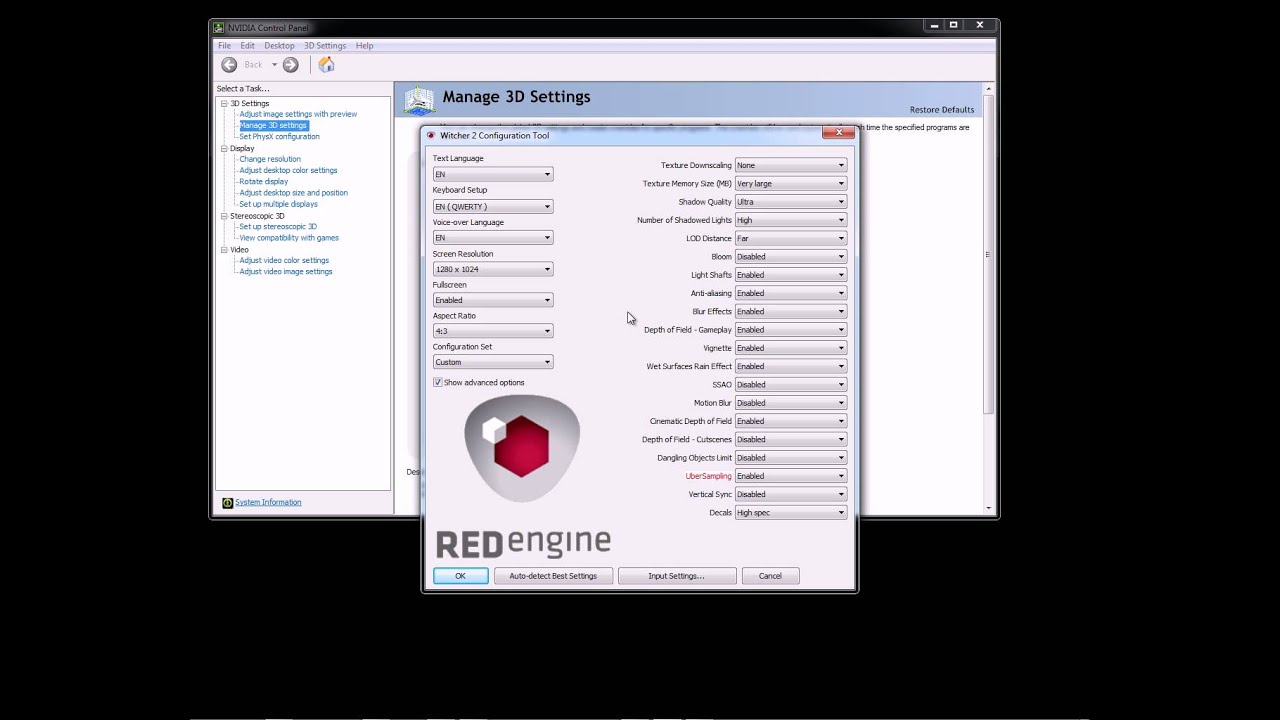Image resolution: width=1280 pixels, height=720 pixels.
Task: Change the Anti-aliasing dropdown
Action: pos(791,293)
